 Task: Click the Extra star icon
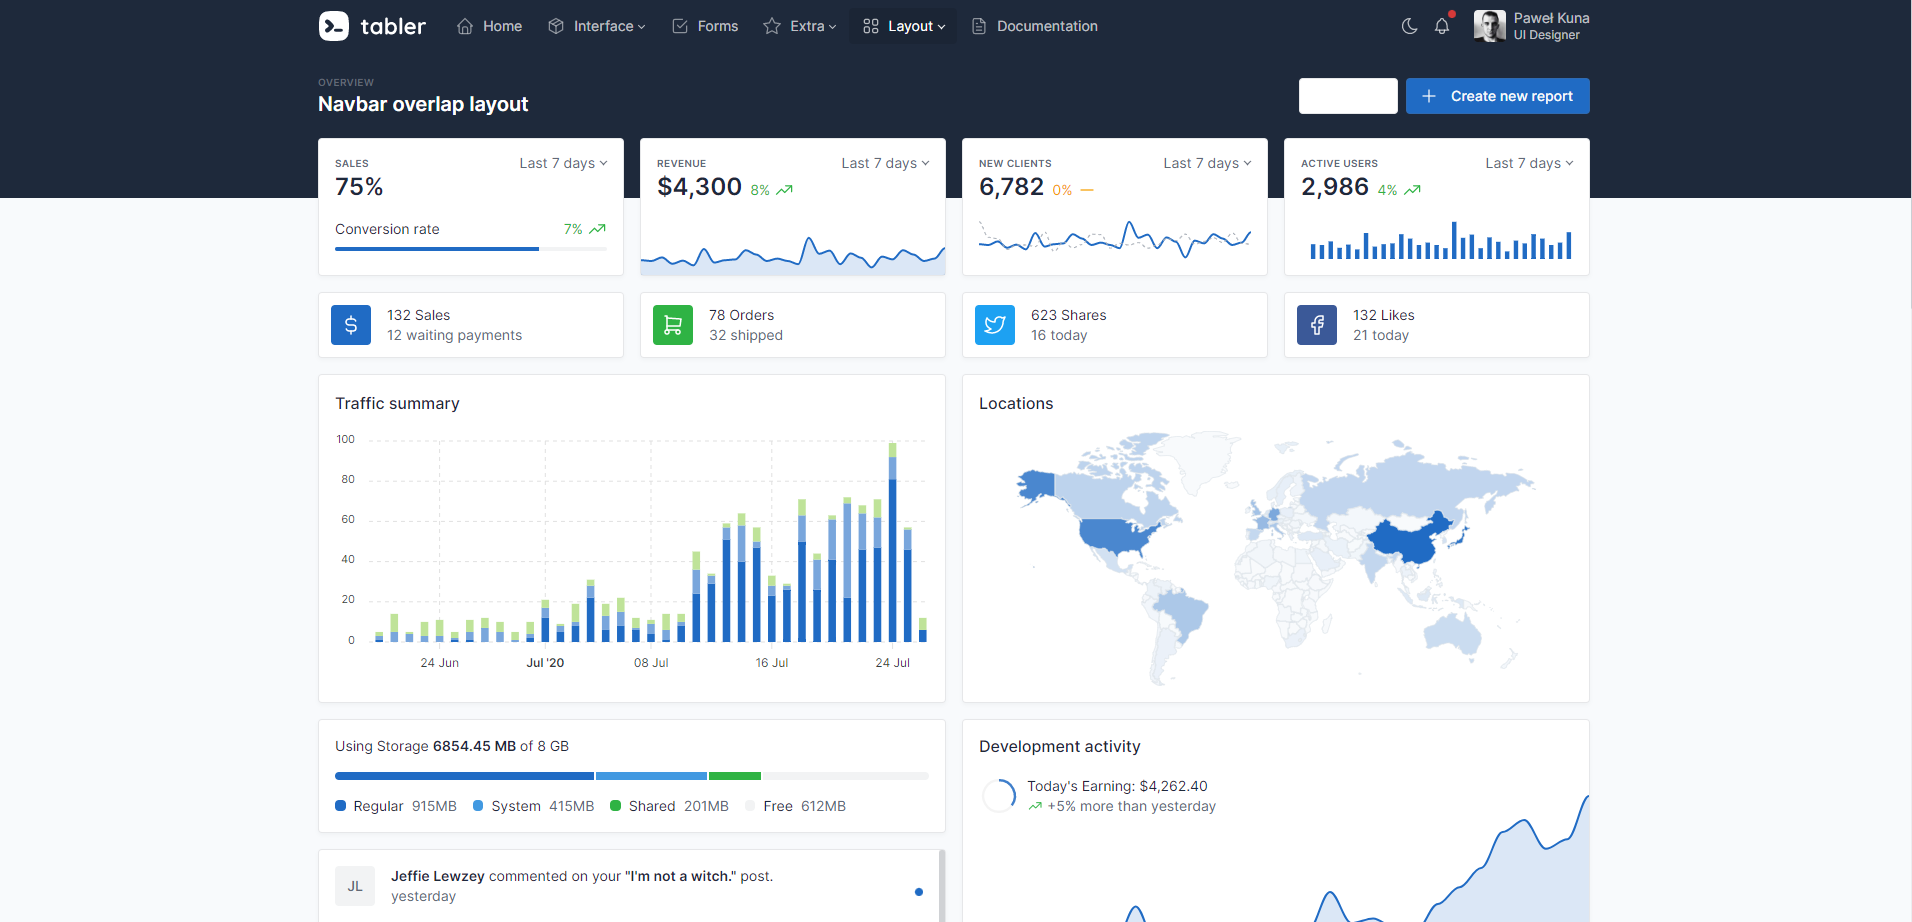[x=772, y=26]
